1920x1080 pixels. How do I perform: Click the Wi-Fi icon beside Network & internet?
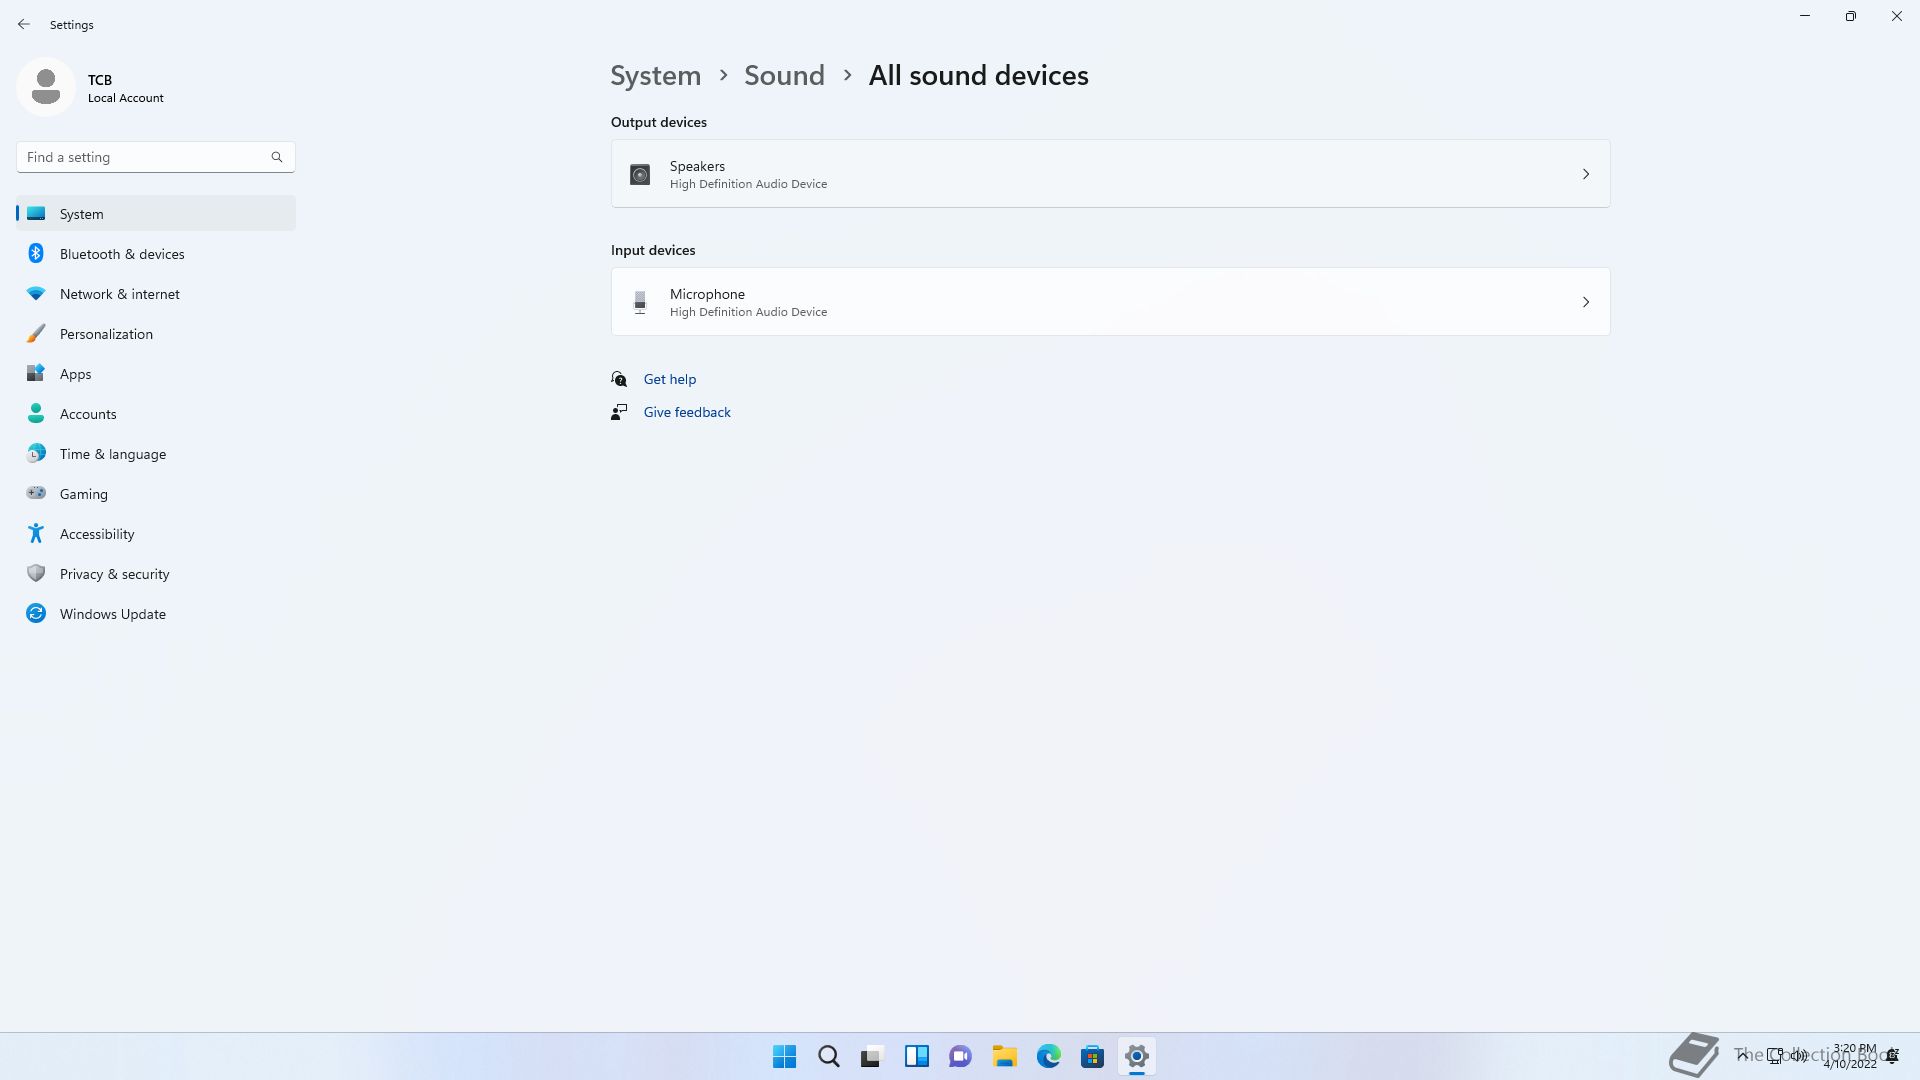pyautogui.click(x=36, y=294)
